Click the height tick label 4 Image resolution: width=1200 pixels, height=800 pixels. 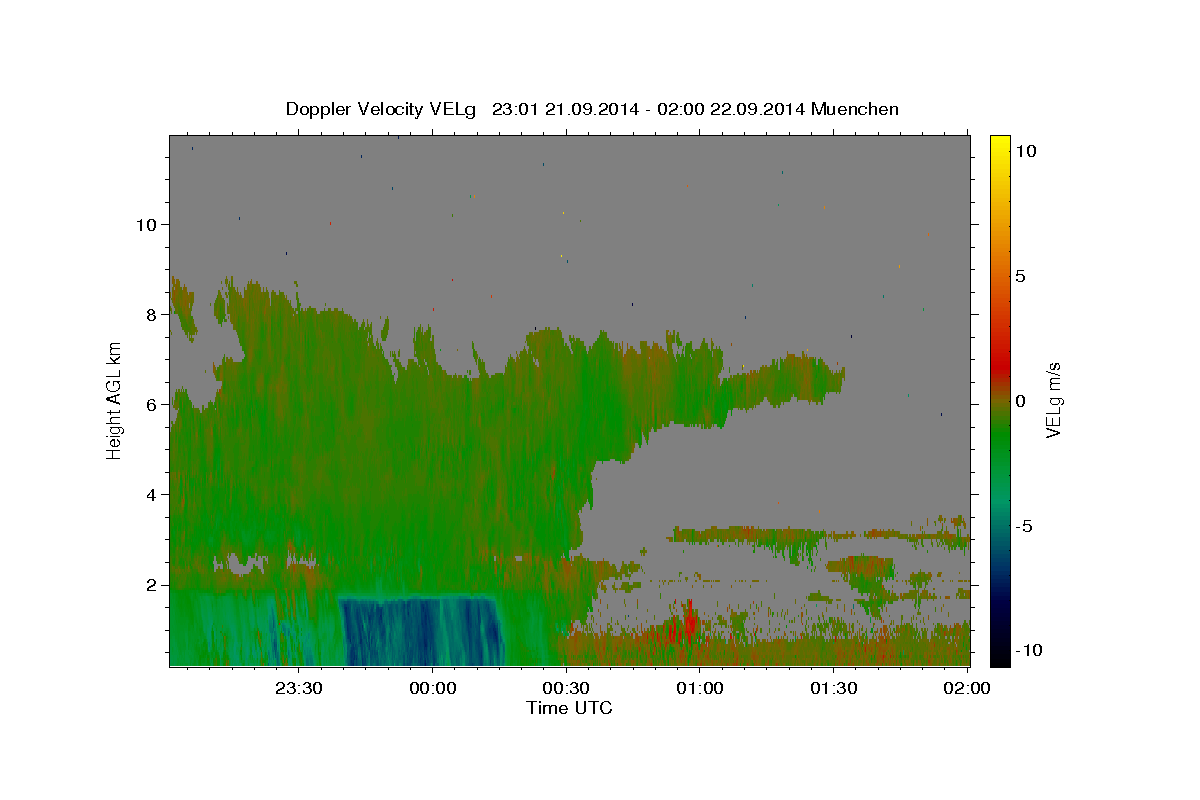tap(152, 495)
